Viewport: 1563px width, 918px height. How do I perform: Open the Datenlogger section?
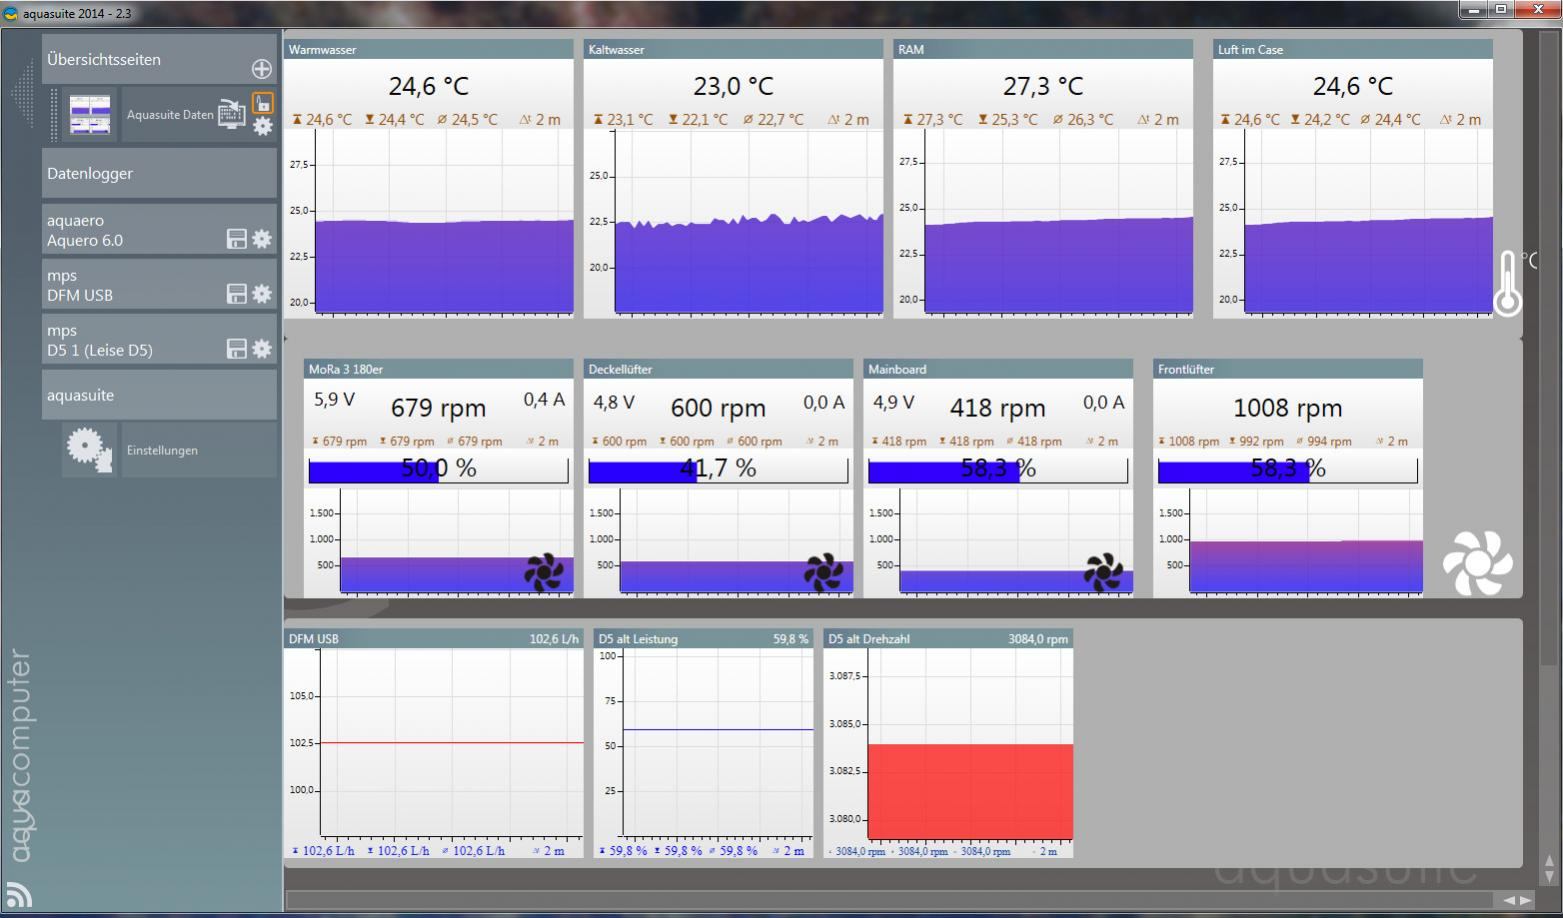click(x=159, y=173)
